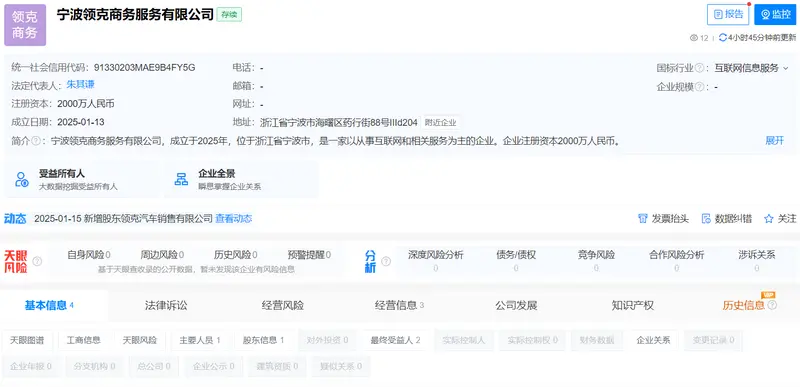Select the 工商信息 sub-tab

click(84, 340)
